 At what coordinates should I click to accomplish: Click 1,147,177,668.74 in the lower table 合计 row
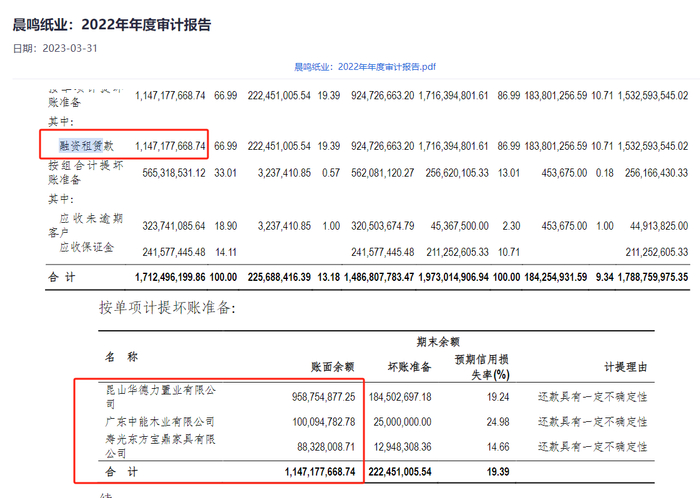[x=320, y=472]
